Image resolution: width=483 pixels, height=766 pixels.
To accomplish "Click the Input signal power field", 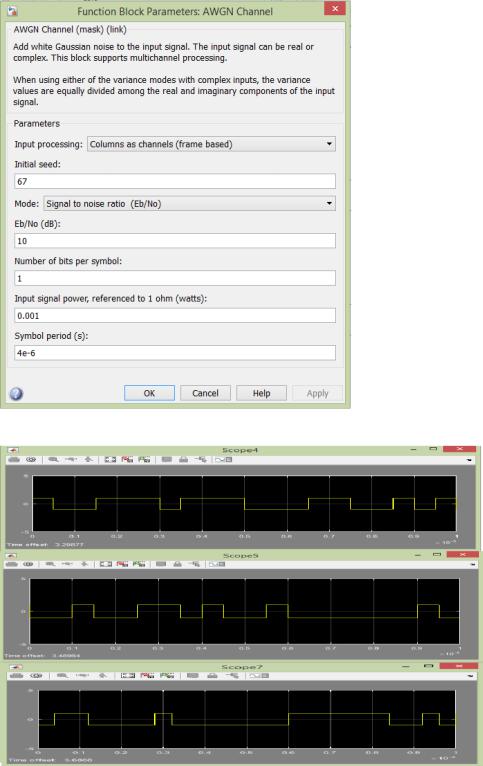I will [x=175, y=316].
